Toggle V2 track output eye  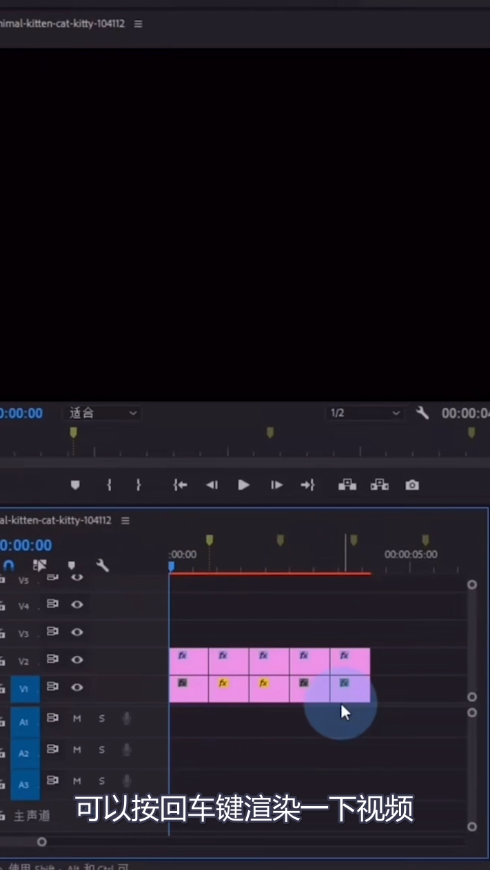tap(77, 660)
